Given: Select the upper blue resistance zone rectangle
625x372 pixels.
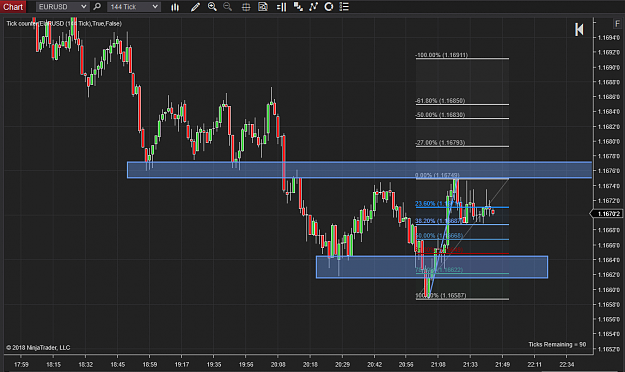Looking at the screenshot, I should click(359, 170).
